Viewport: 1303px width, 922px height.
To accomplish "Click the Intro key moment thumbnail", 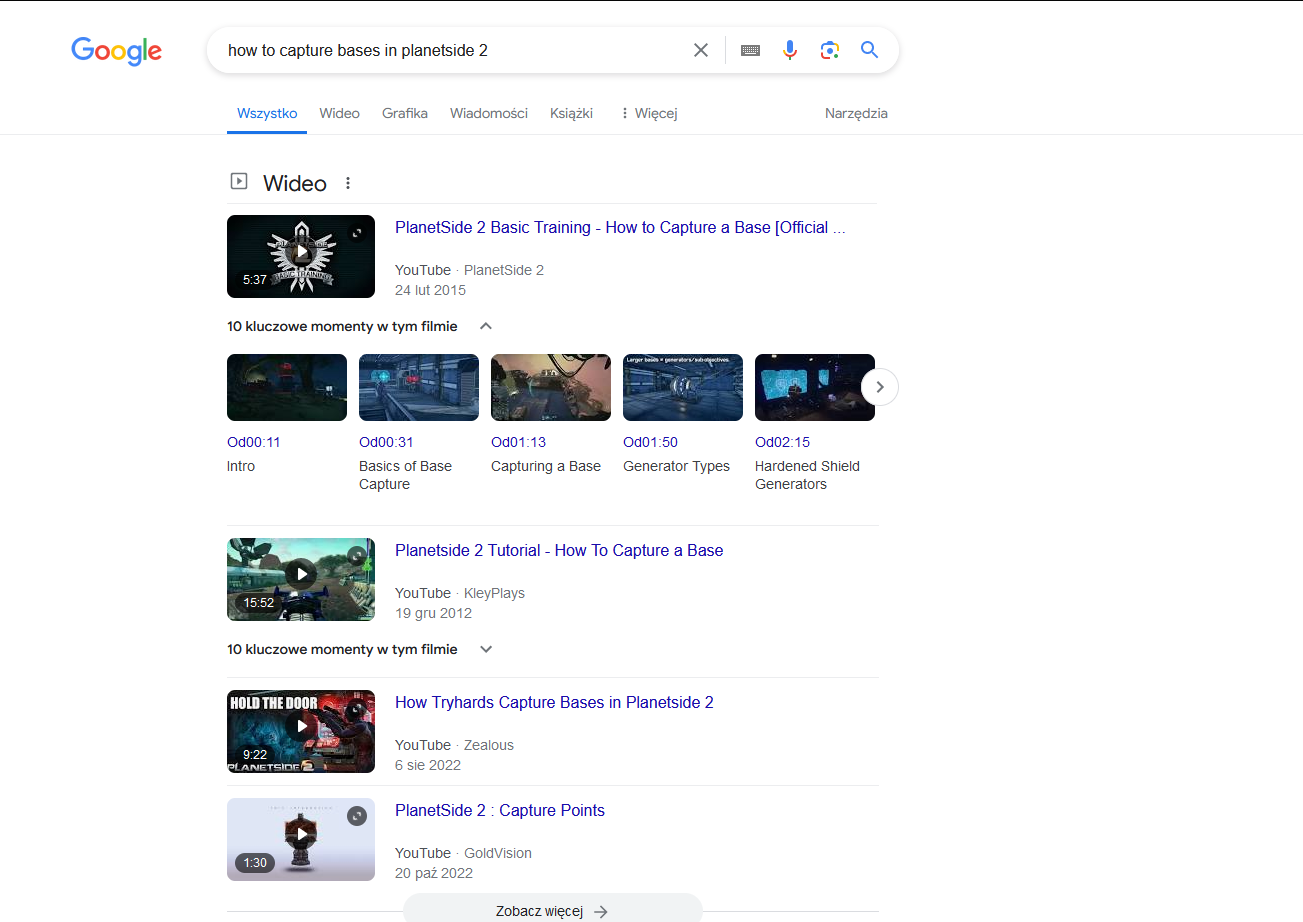I will (287, 387).
